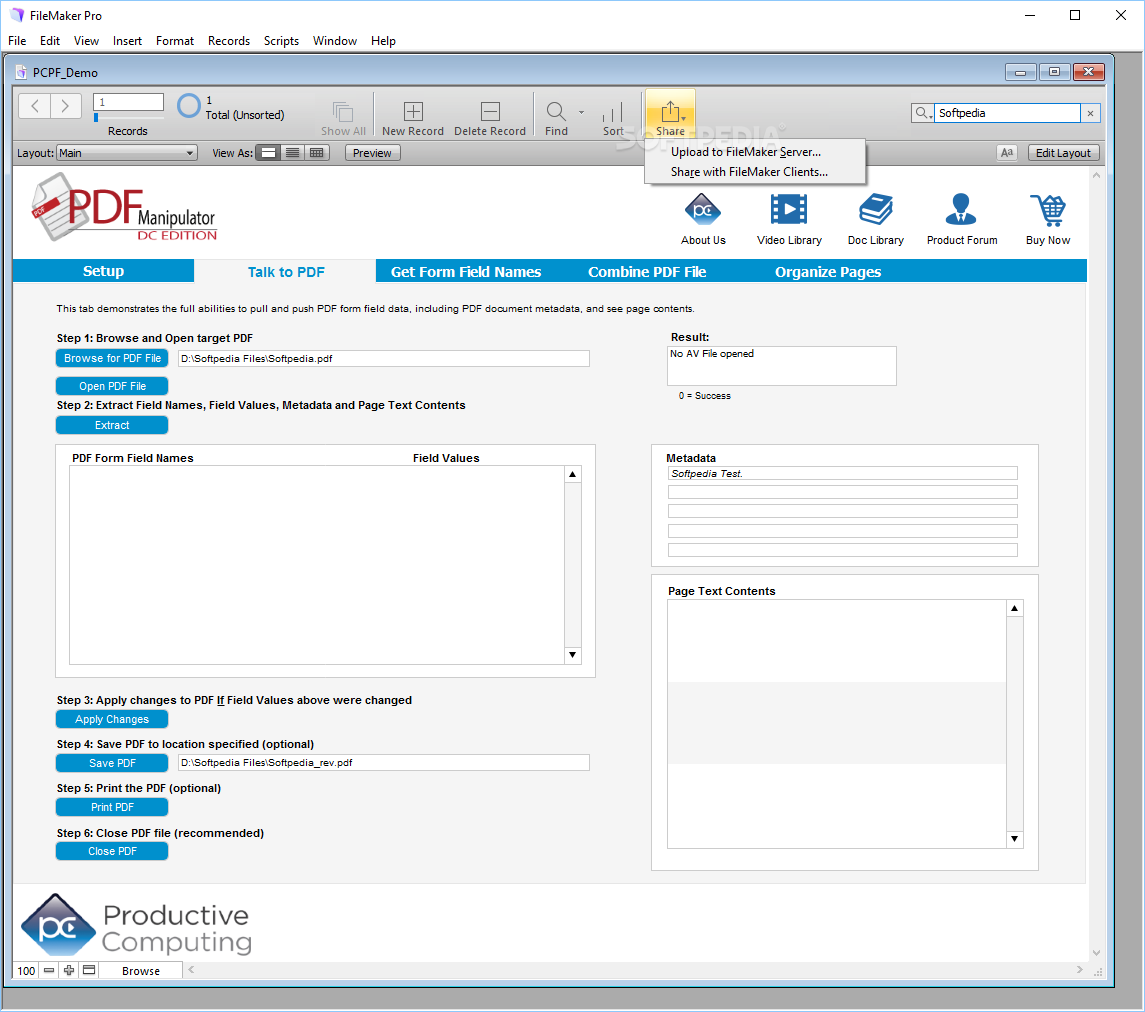Viewport: 1145px width, 1012px height.
Task: Click the Close PDF button
Action: 112,851
